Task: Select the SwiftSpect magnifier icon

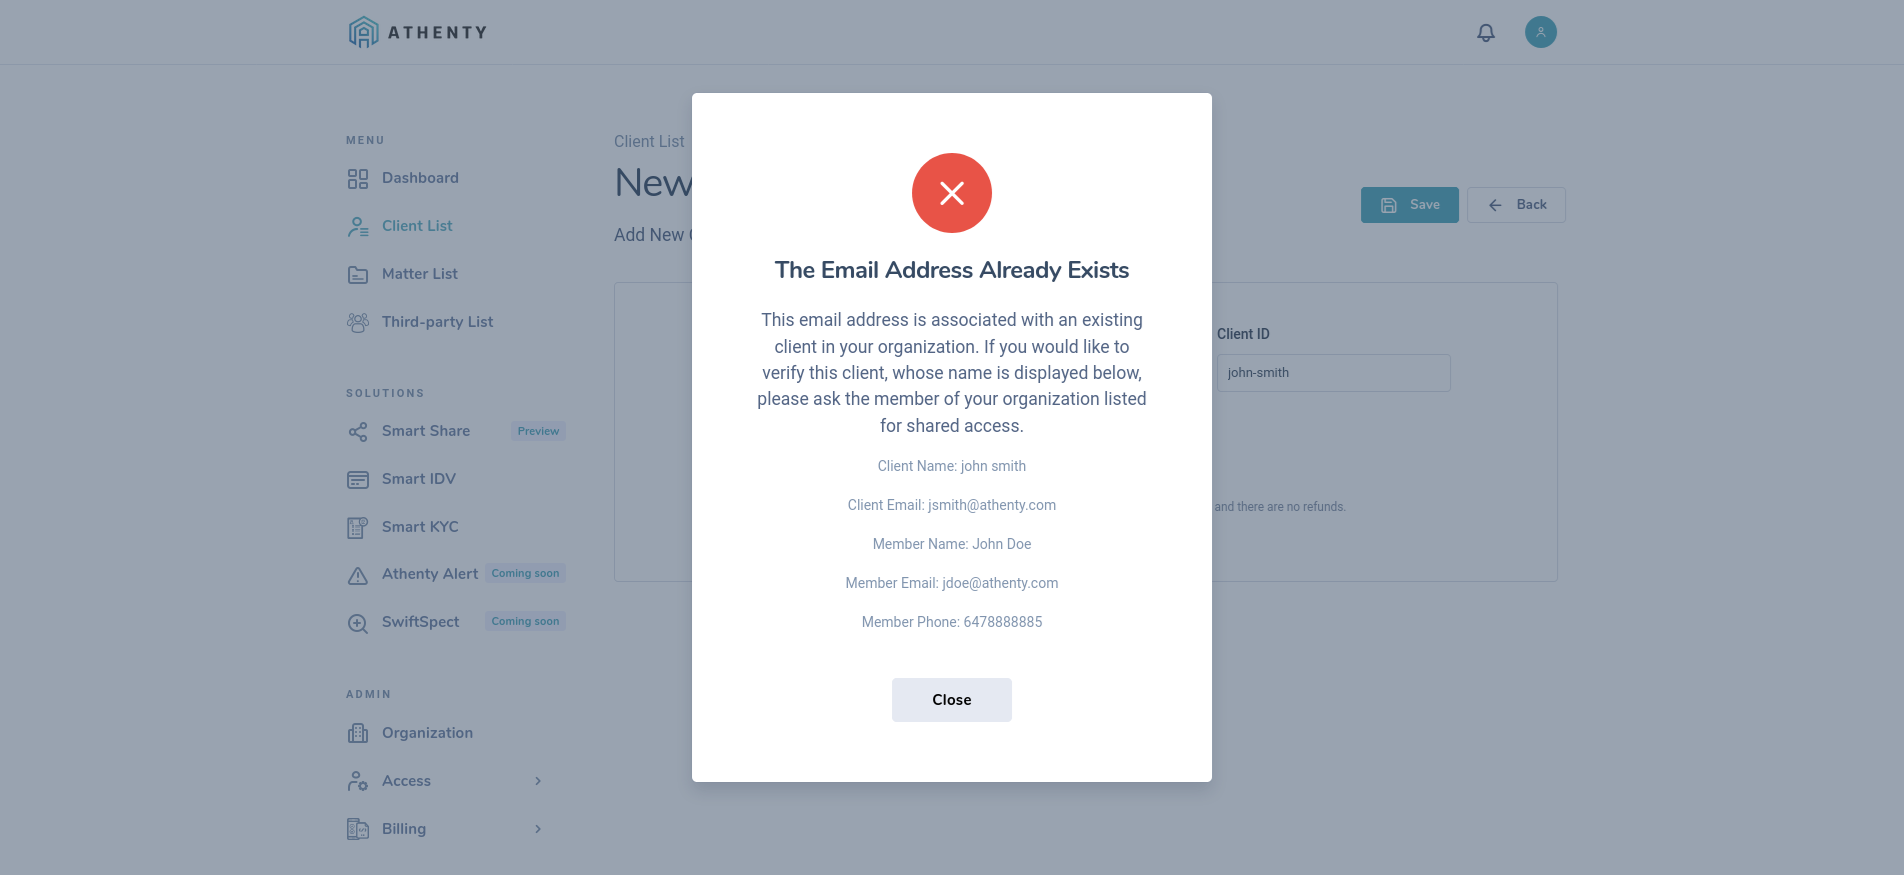Action: point(358,622)
